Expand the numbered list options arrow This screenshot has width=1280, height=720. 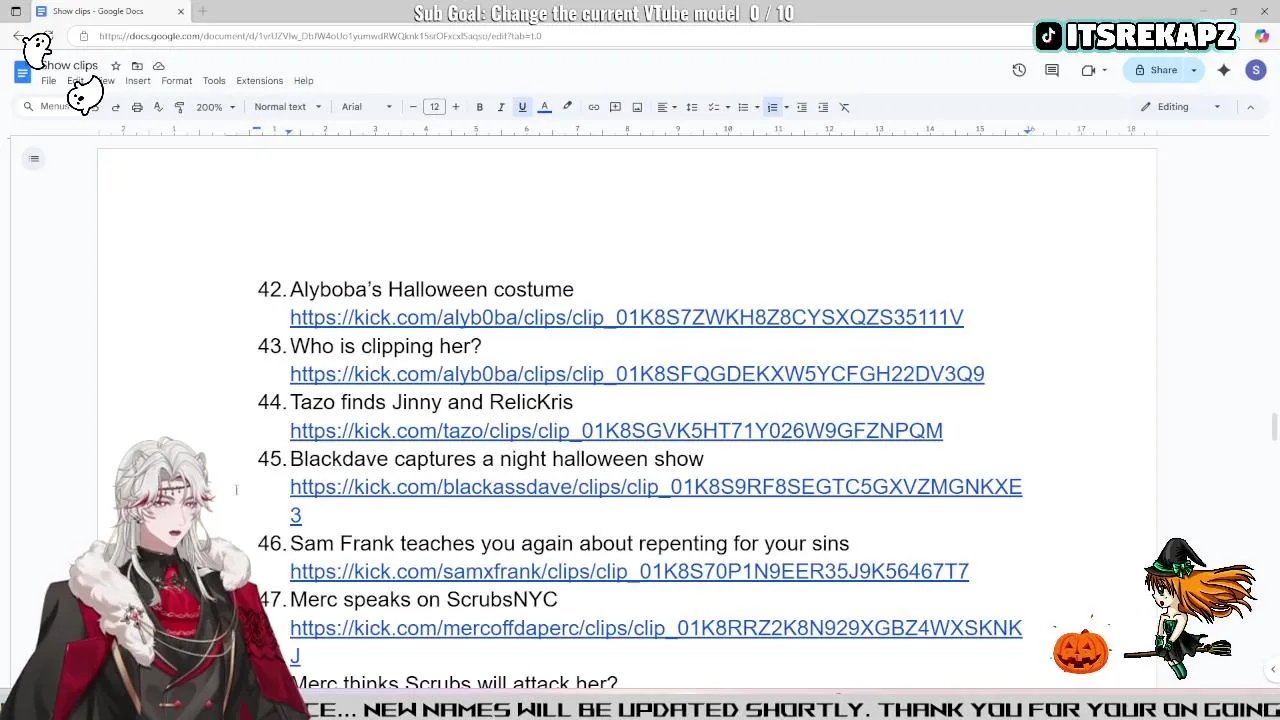787,107
